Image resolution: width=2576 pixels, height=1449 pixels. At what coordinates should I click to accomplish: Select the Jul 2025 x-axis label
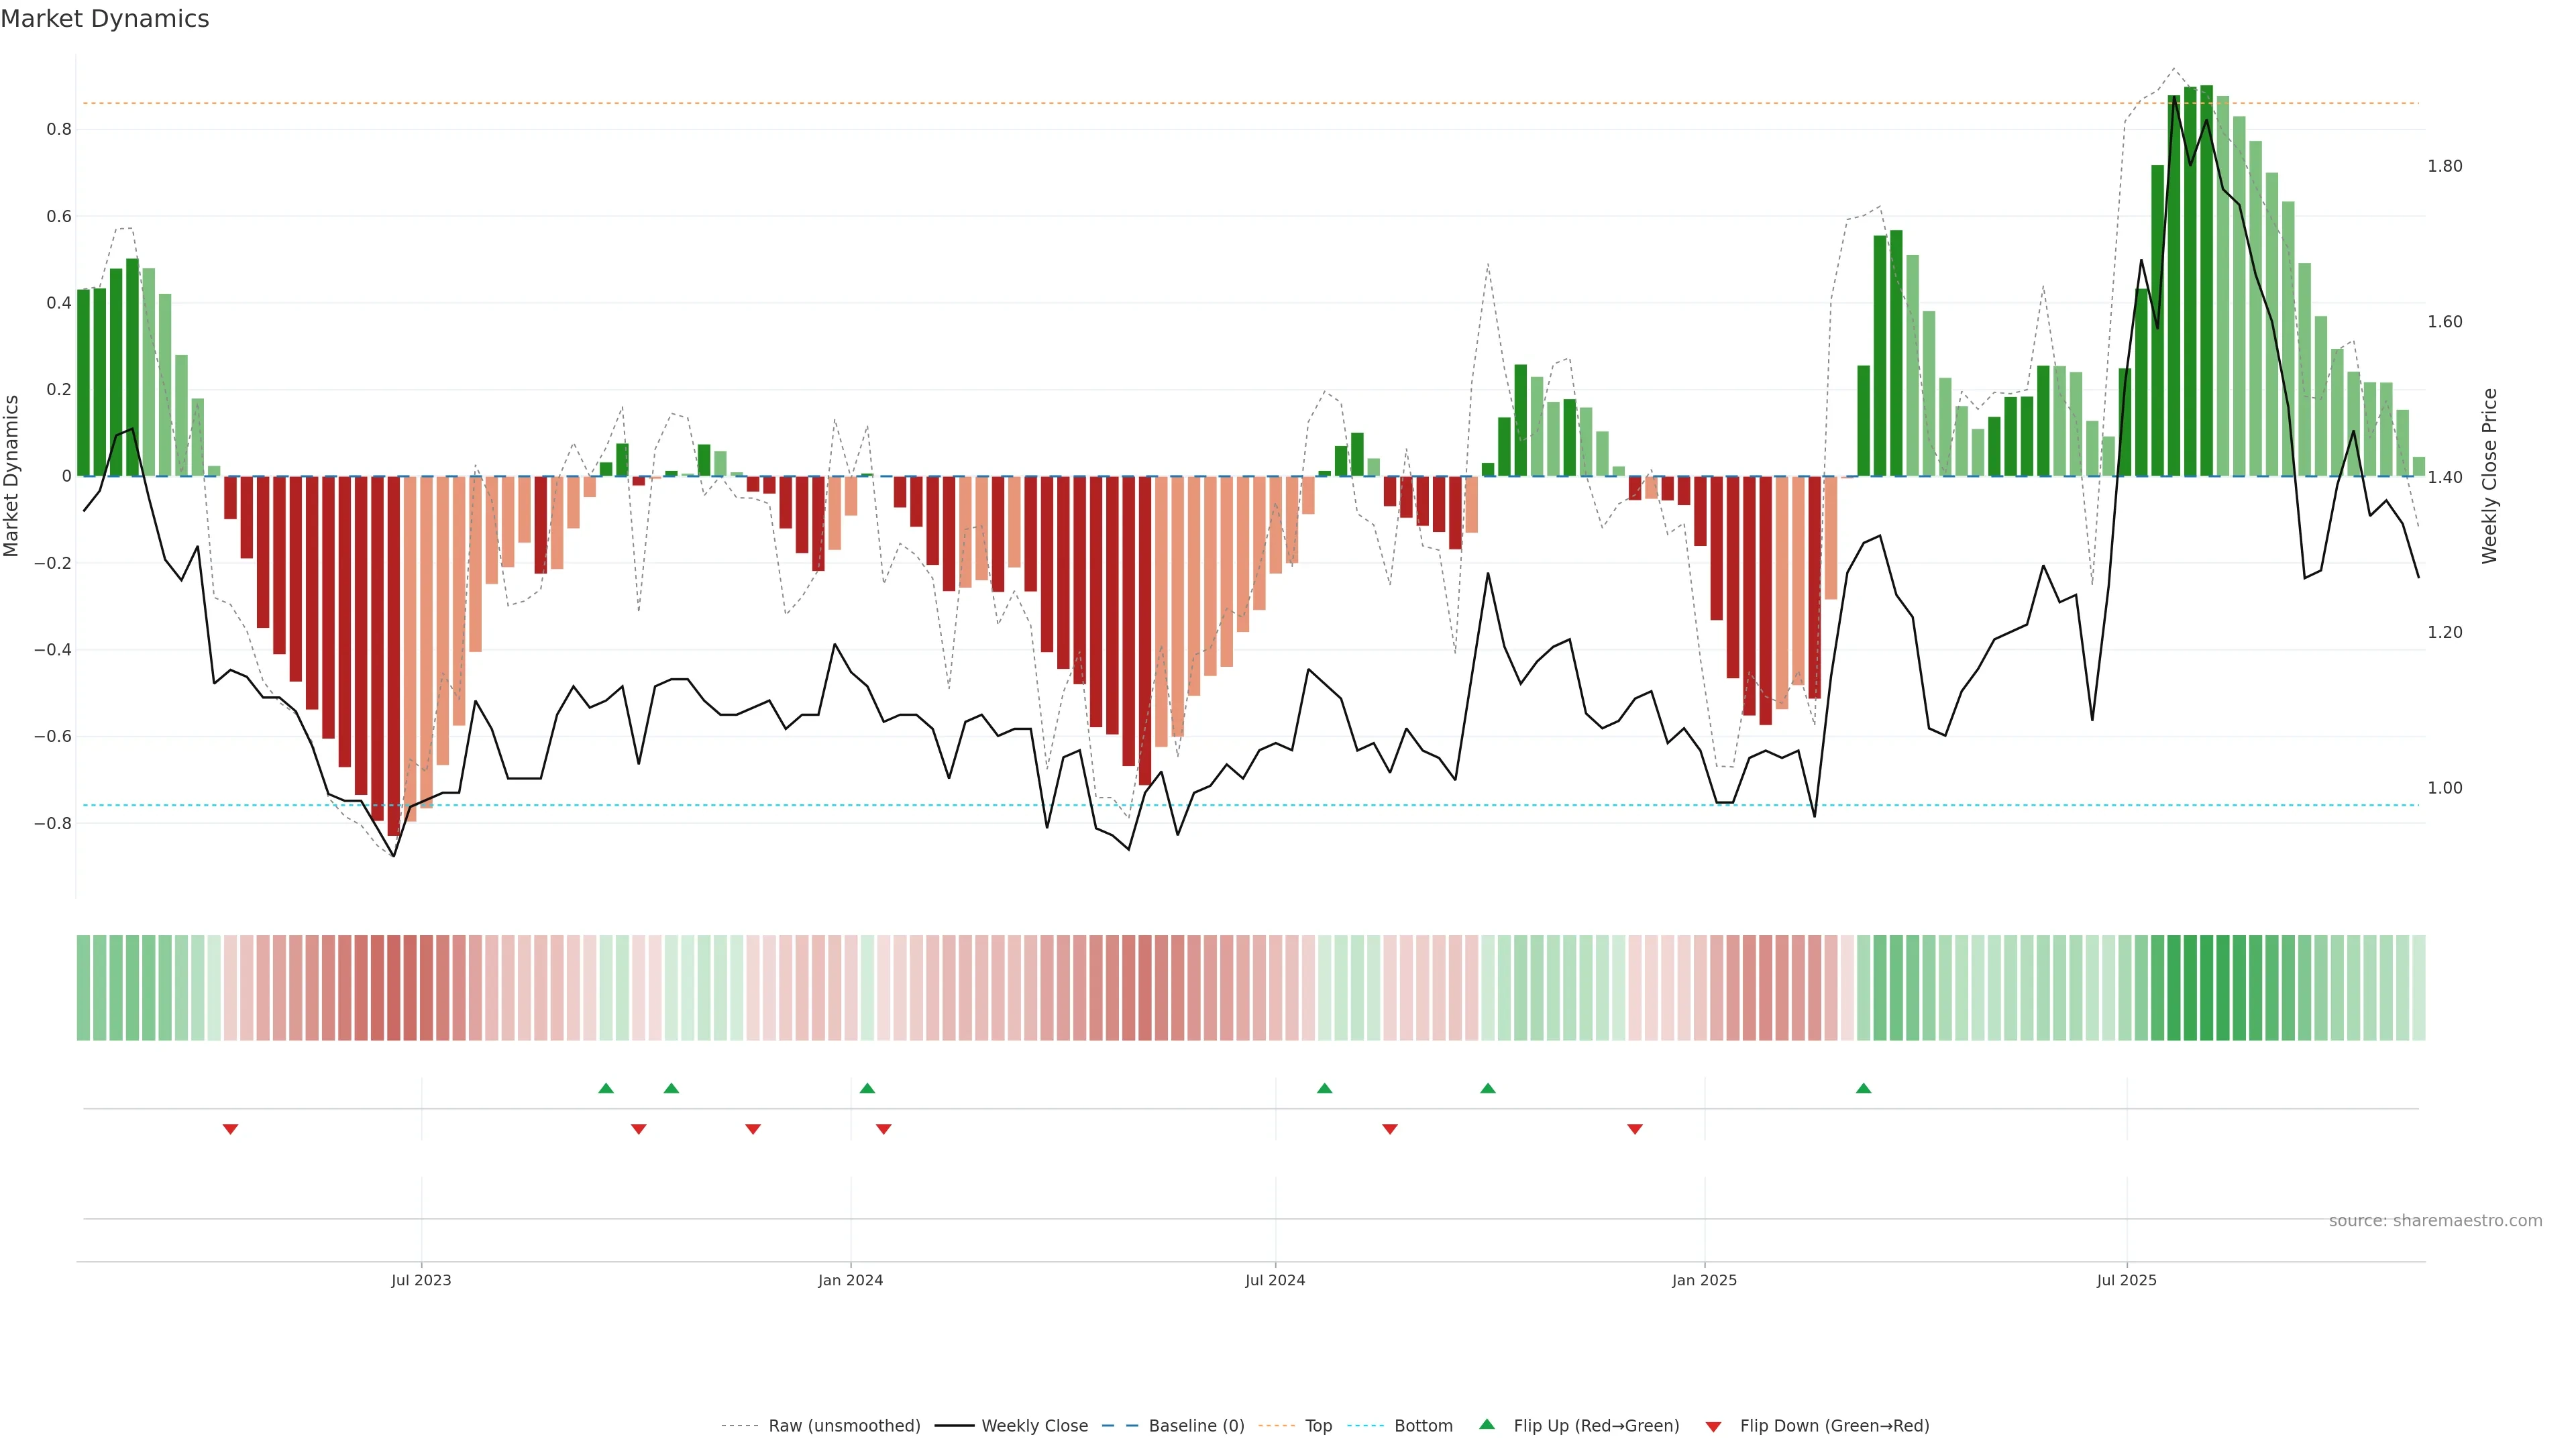point(2126,1280)
